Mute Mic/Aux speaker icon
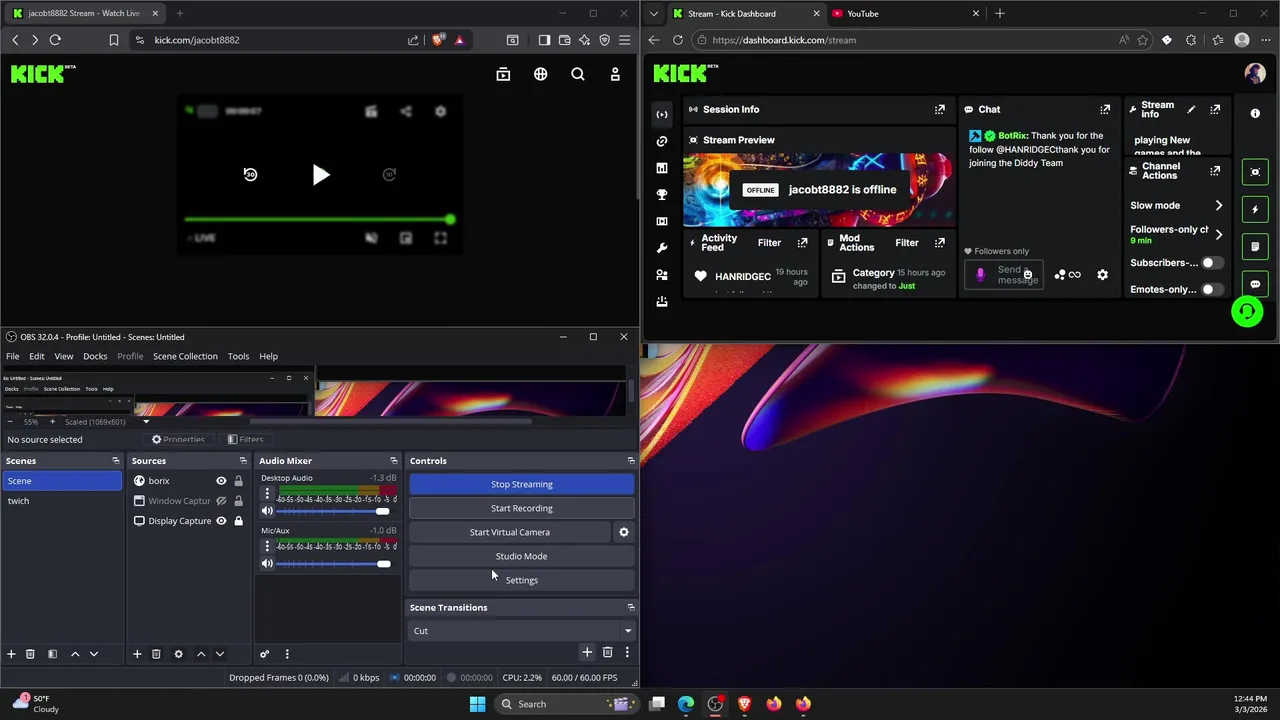Viewport: 1280px width, 720px height. (x=267, y=564)
